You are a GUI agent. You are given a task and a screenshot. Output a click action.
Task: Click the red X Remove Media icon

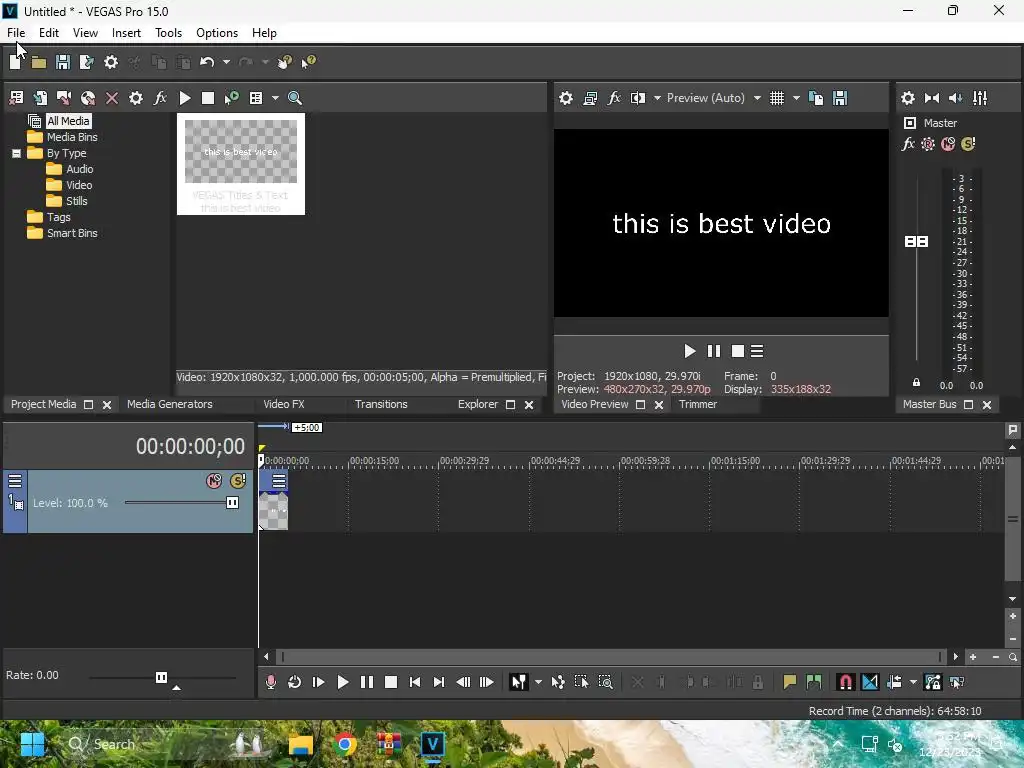[x=112, y=98]
